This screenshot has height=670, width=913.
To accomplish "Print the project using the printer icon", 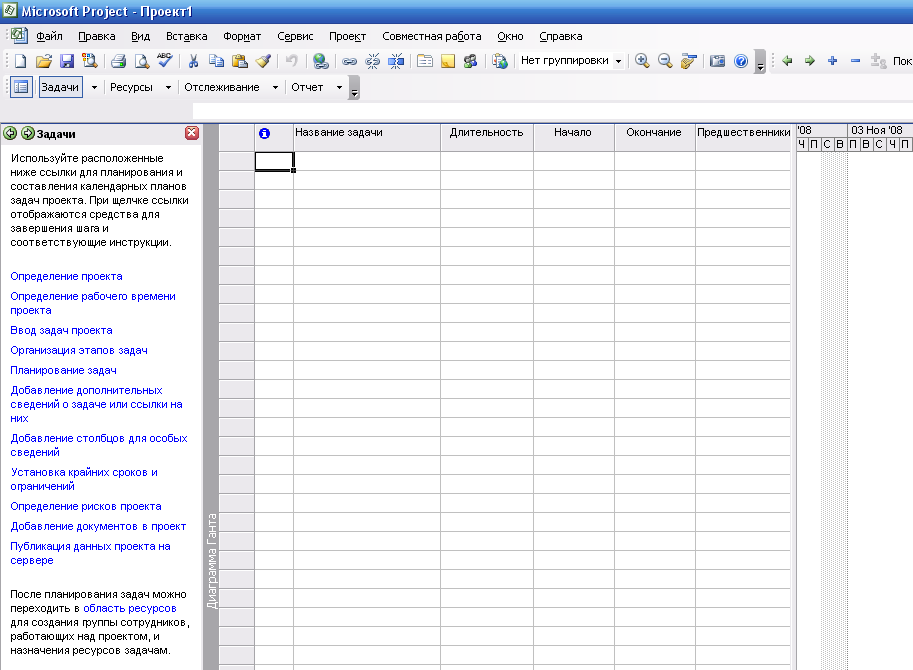I will pos(119,61).
